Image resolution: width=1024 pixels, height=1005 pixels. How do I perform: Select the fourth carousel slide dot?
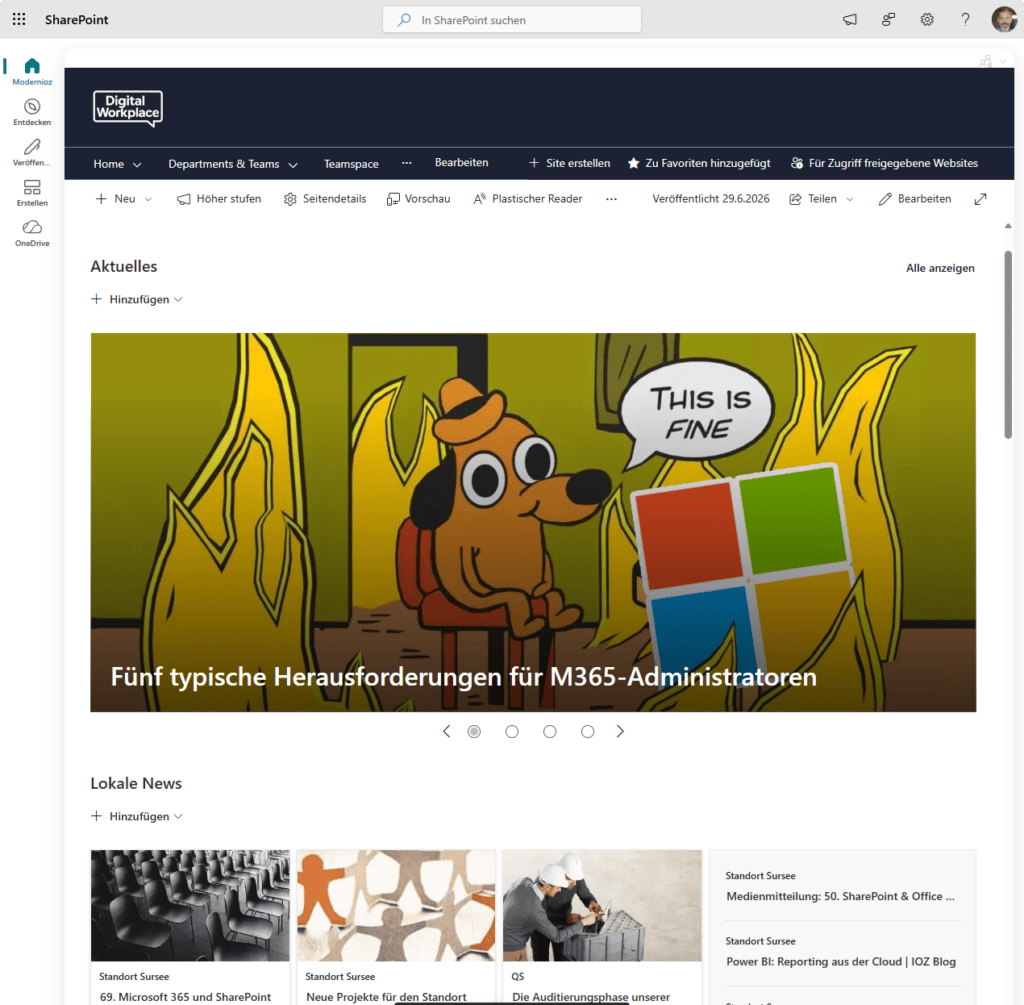588,731
